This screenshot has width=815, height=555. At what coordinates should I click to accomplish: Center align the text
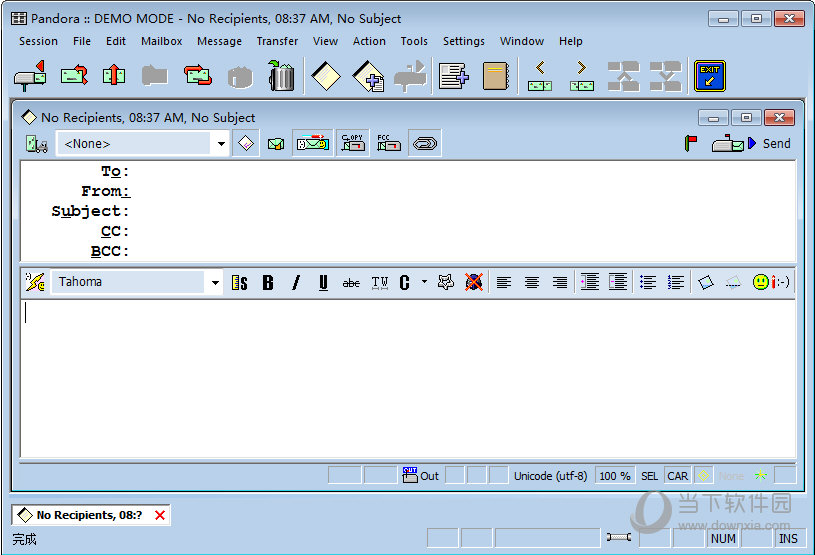(x=532, y=282)
